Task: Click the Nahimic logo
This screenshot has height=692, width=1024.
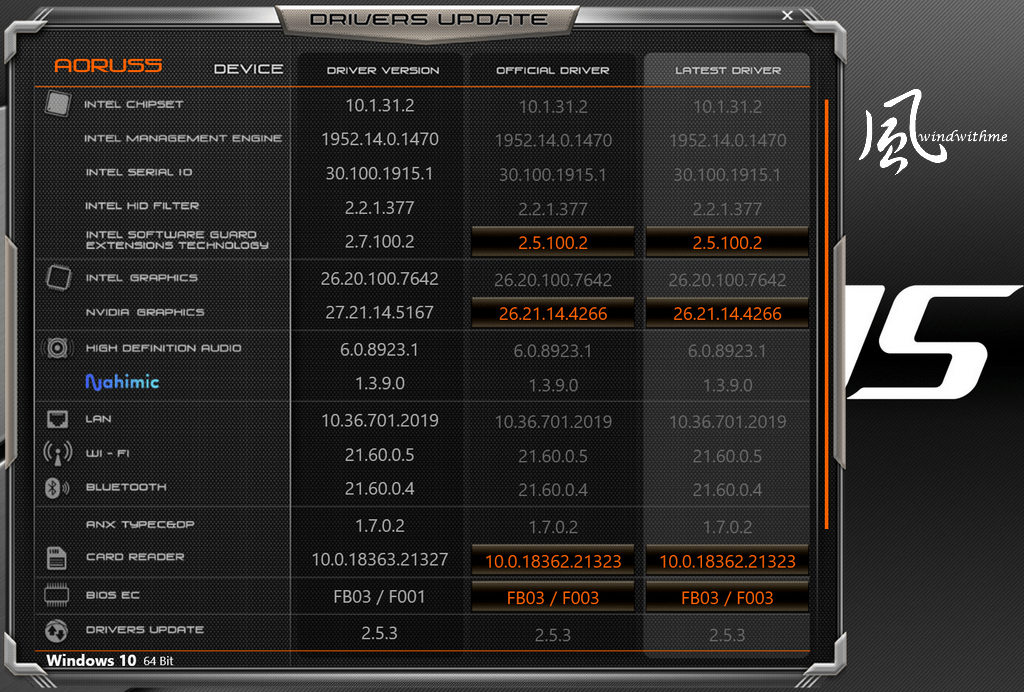Action: [x=122, y=382]
